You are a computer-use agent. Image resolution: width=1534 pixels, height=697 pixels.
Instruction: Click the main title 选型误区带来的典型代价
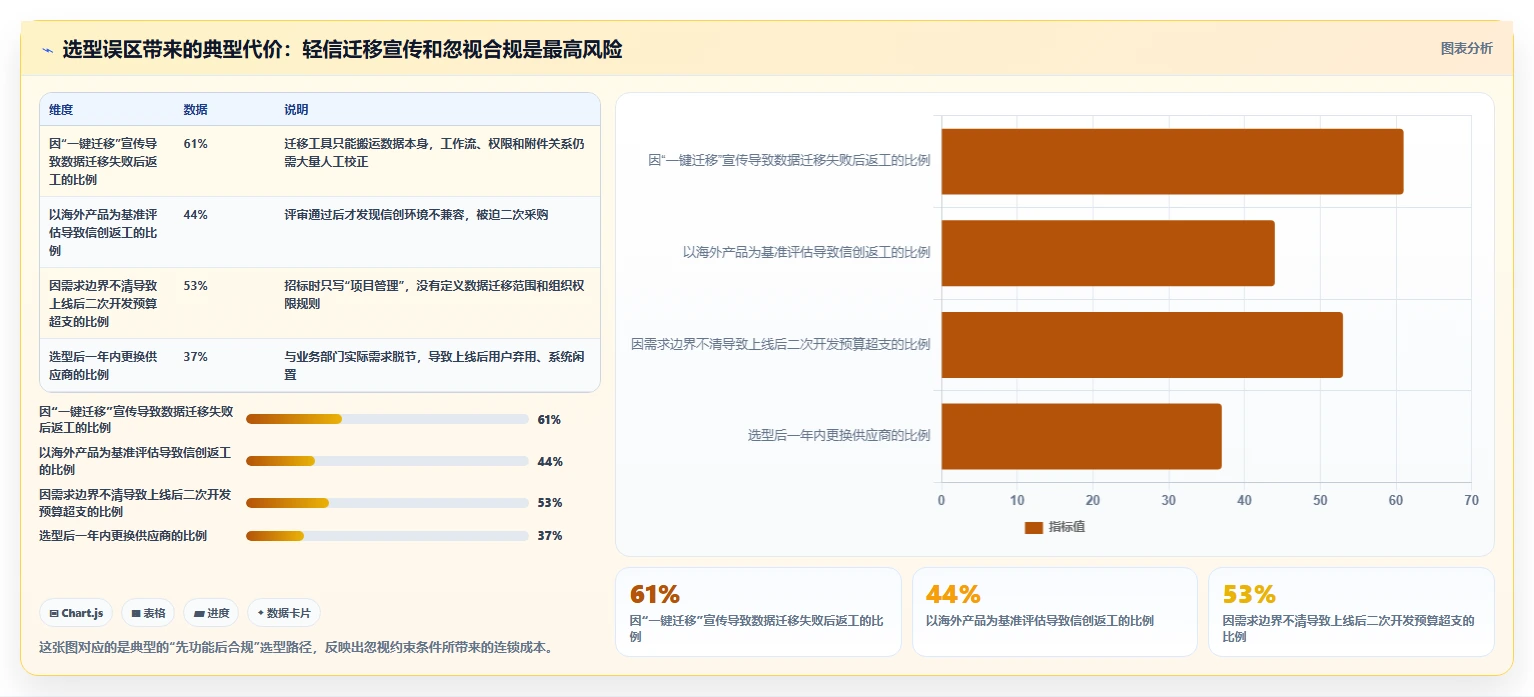(x=342, y=50)
